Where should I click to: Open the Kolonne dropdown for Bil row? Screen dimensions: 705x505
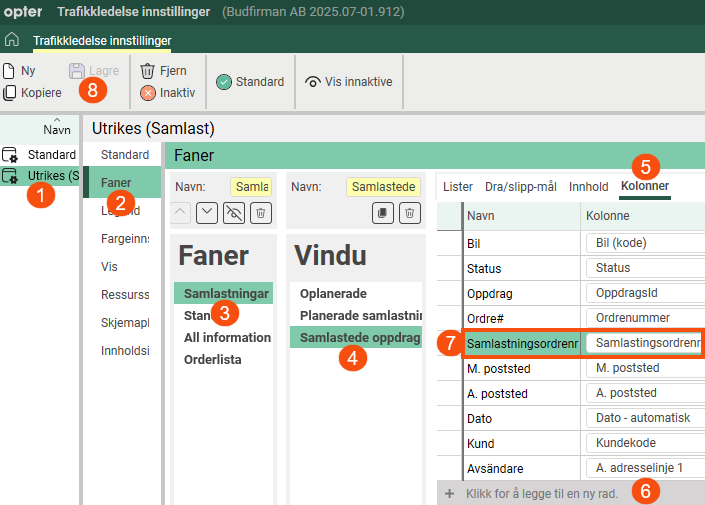click(x=644, y=243)
